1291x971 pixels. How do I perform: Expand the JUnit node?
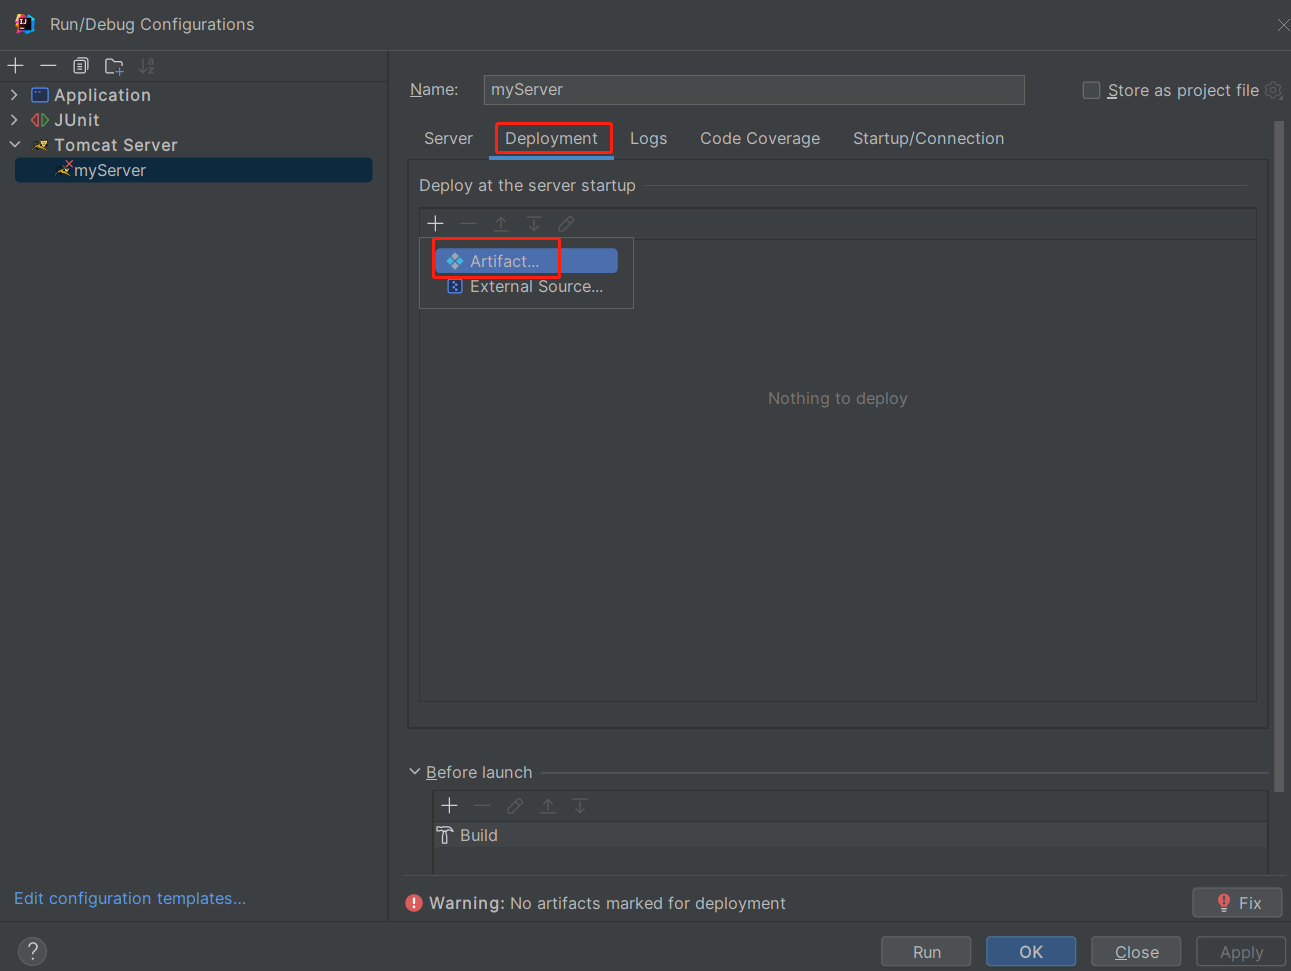[x=14, y=120]
